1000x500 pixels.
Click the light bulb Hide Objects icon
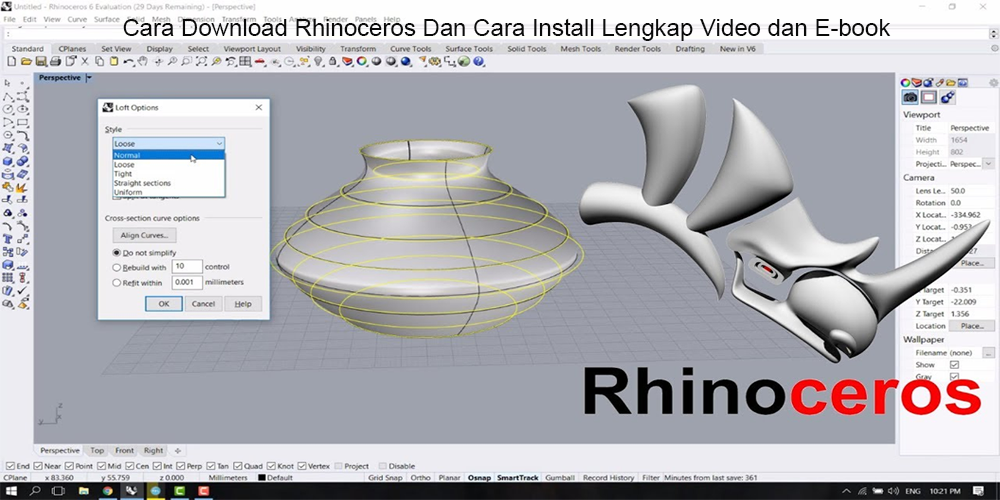tap(318, 61)
